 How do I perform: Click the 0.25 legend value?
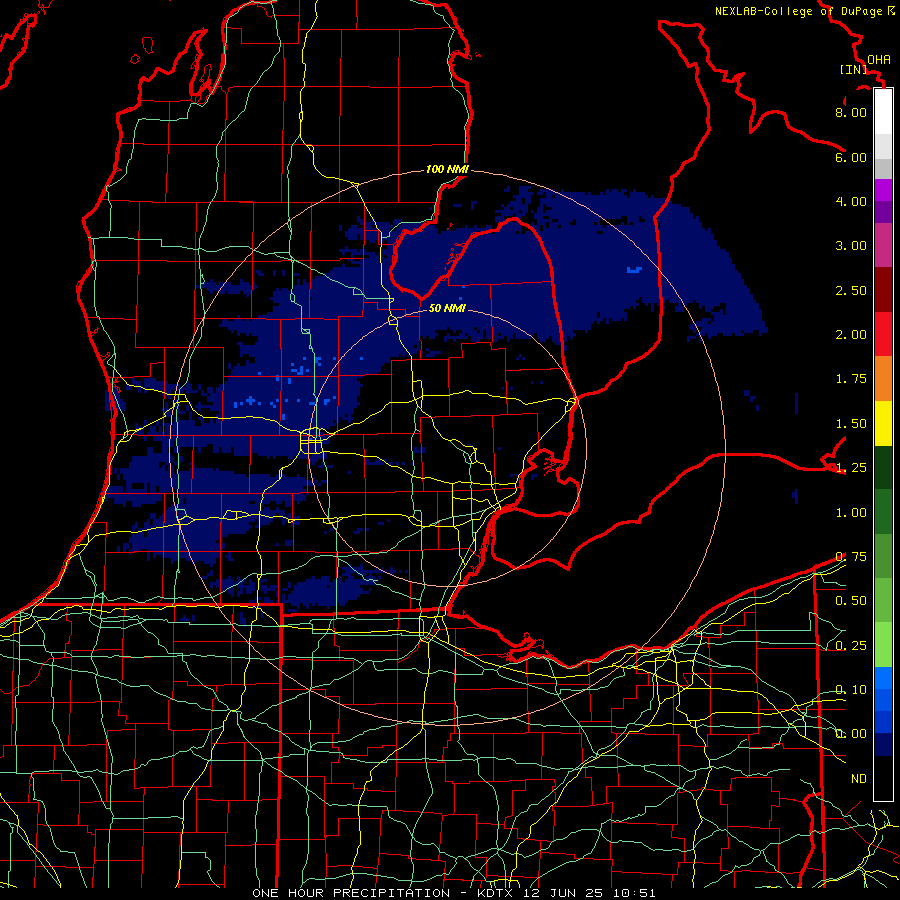[851, 646]
